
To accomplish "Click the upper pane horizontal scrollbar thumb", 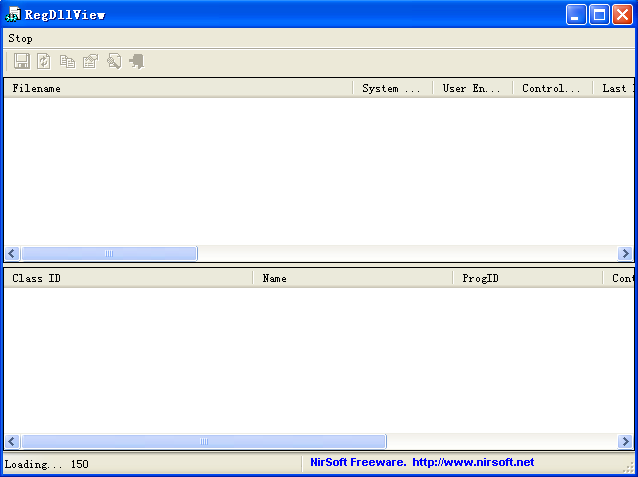I will tap(109, 254).
